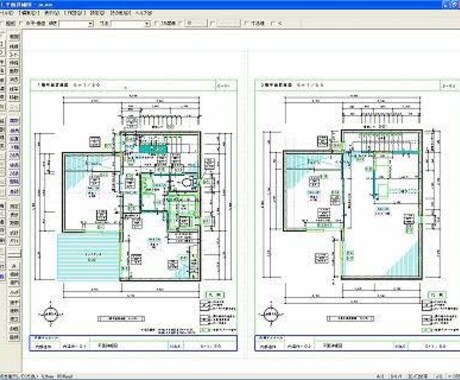Open the ヘルプ(H) help menu
The image size is (460, 380).
(143, 13)
